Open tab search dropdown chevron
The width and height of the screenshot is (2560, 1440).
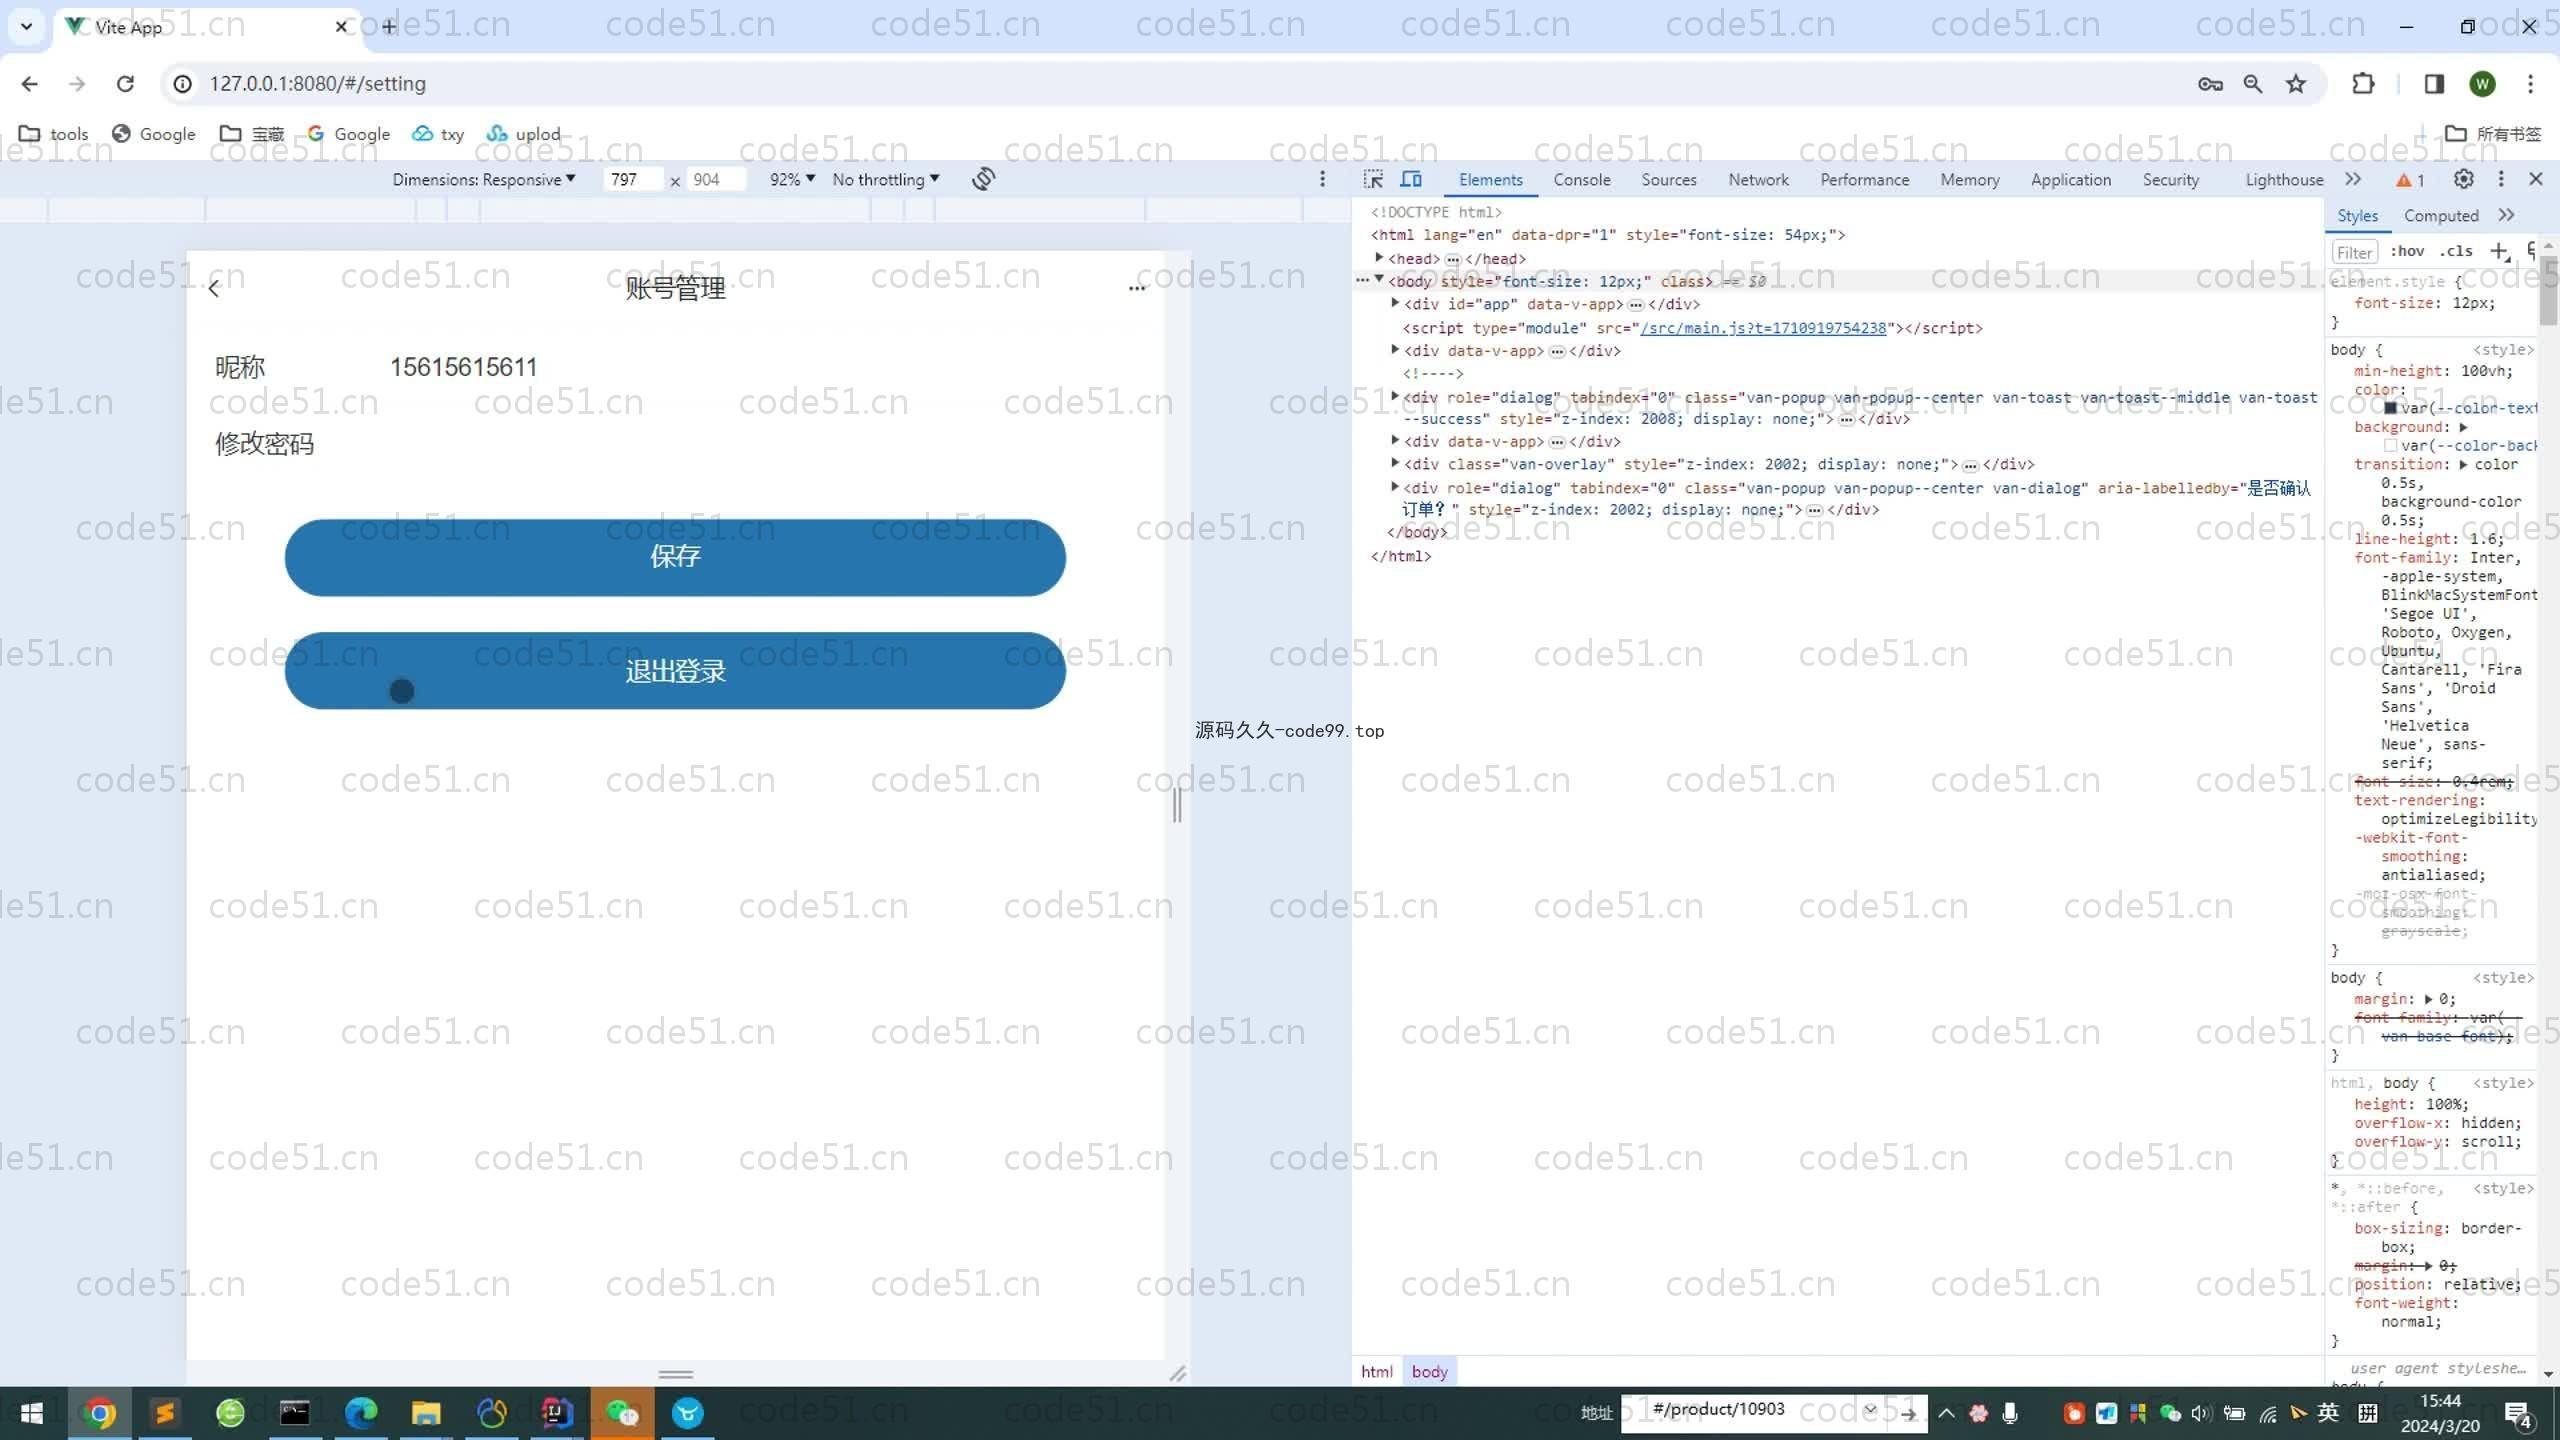(x=27, y=27)
